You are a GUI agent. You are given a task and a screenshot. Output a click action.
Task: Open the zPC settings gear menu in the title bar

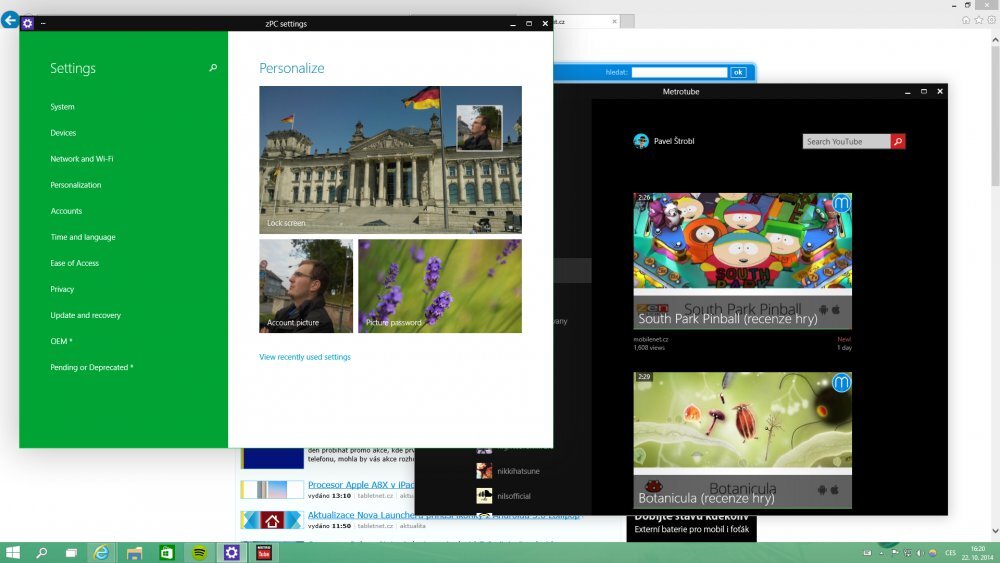click(x=27, y=24)
